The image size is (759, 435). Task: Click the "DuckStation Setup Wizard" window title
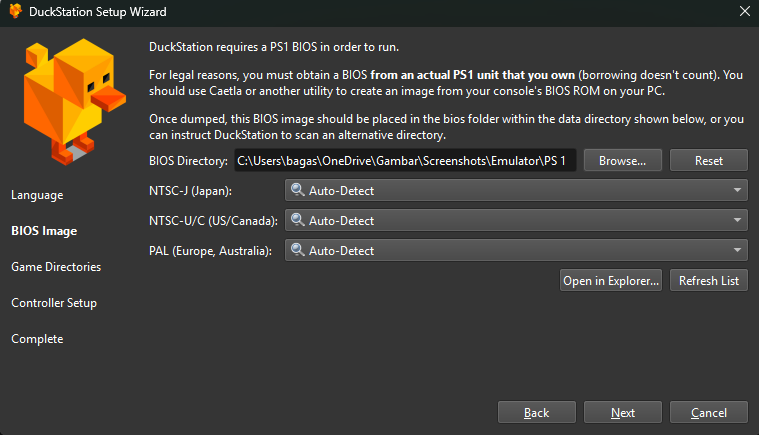[98, 12]
